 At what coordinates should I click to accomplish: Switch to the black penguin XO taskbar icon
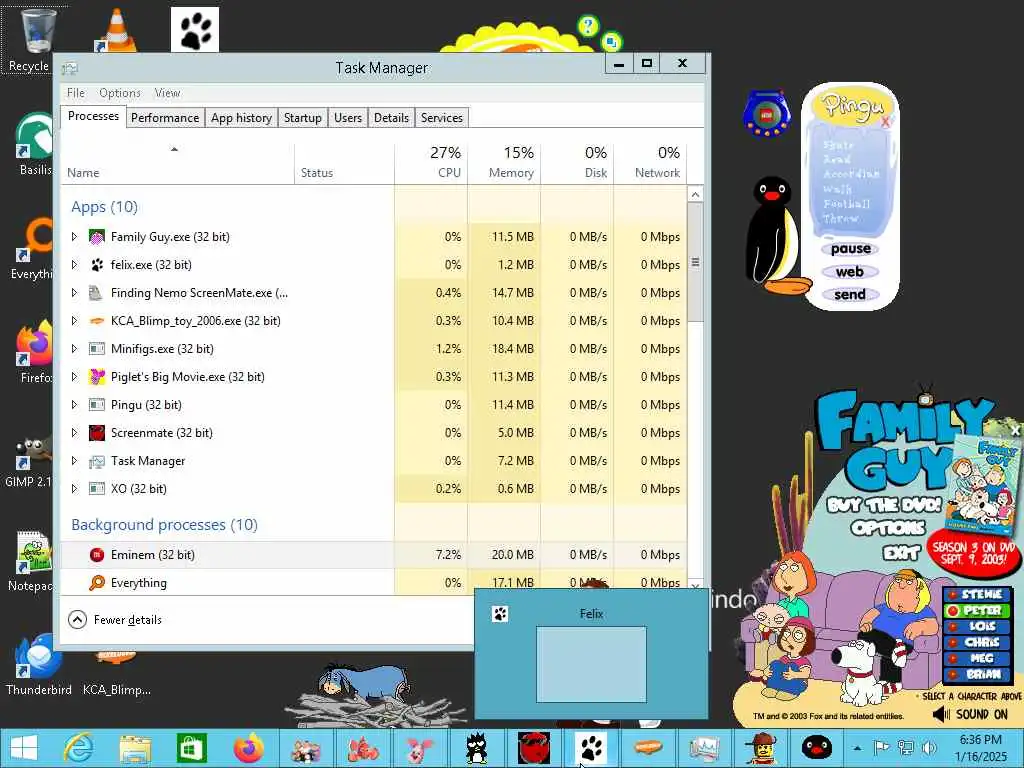tap(477, 748)
